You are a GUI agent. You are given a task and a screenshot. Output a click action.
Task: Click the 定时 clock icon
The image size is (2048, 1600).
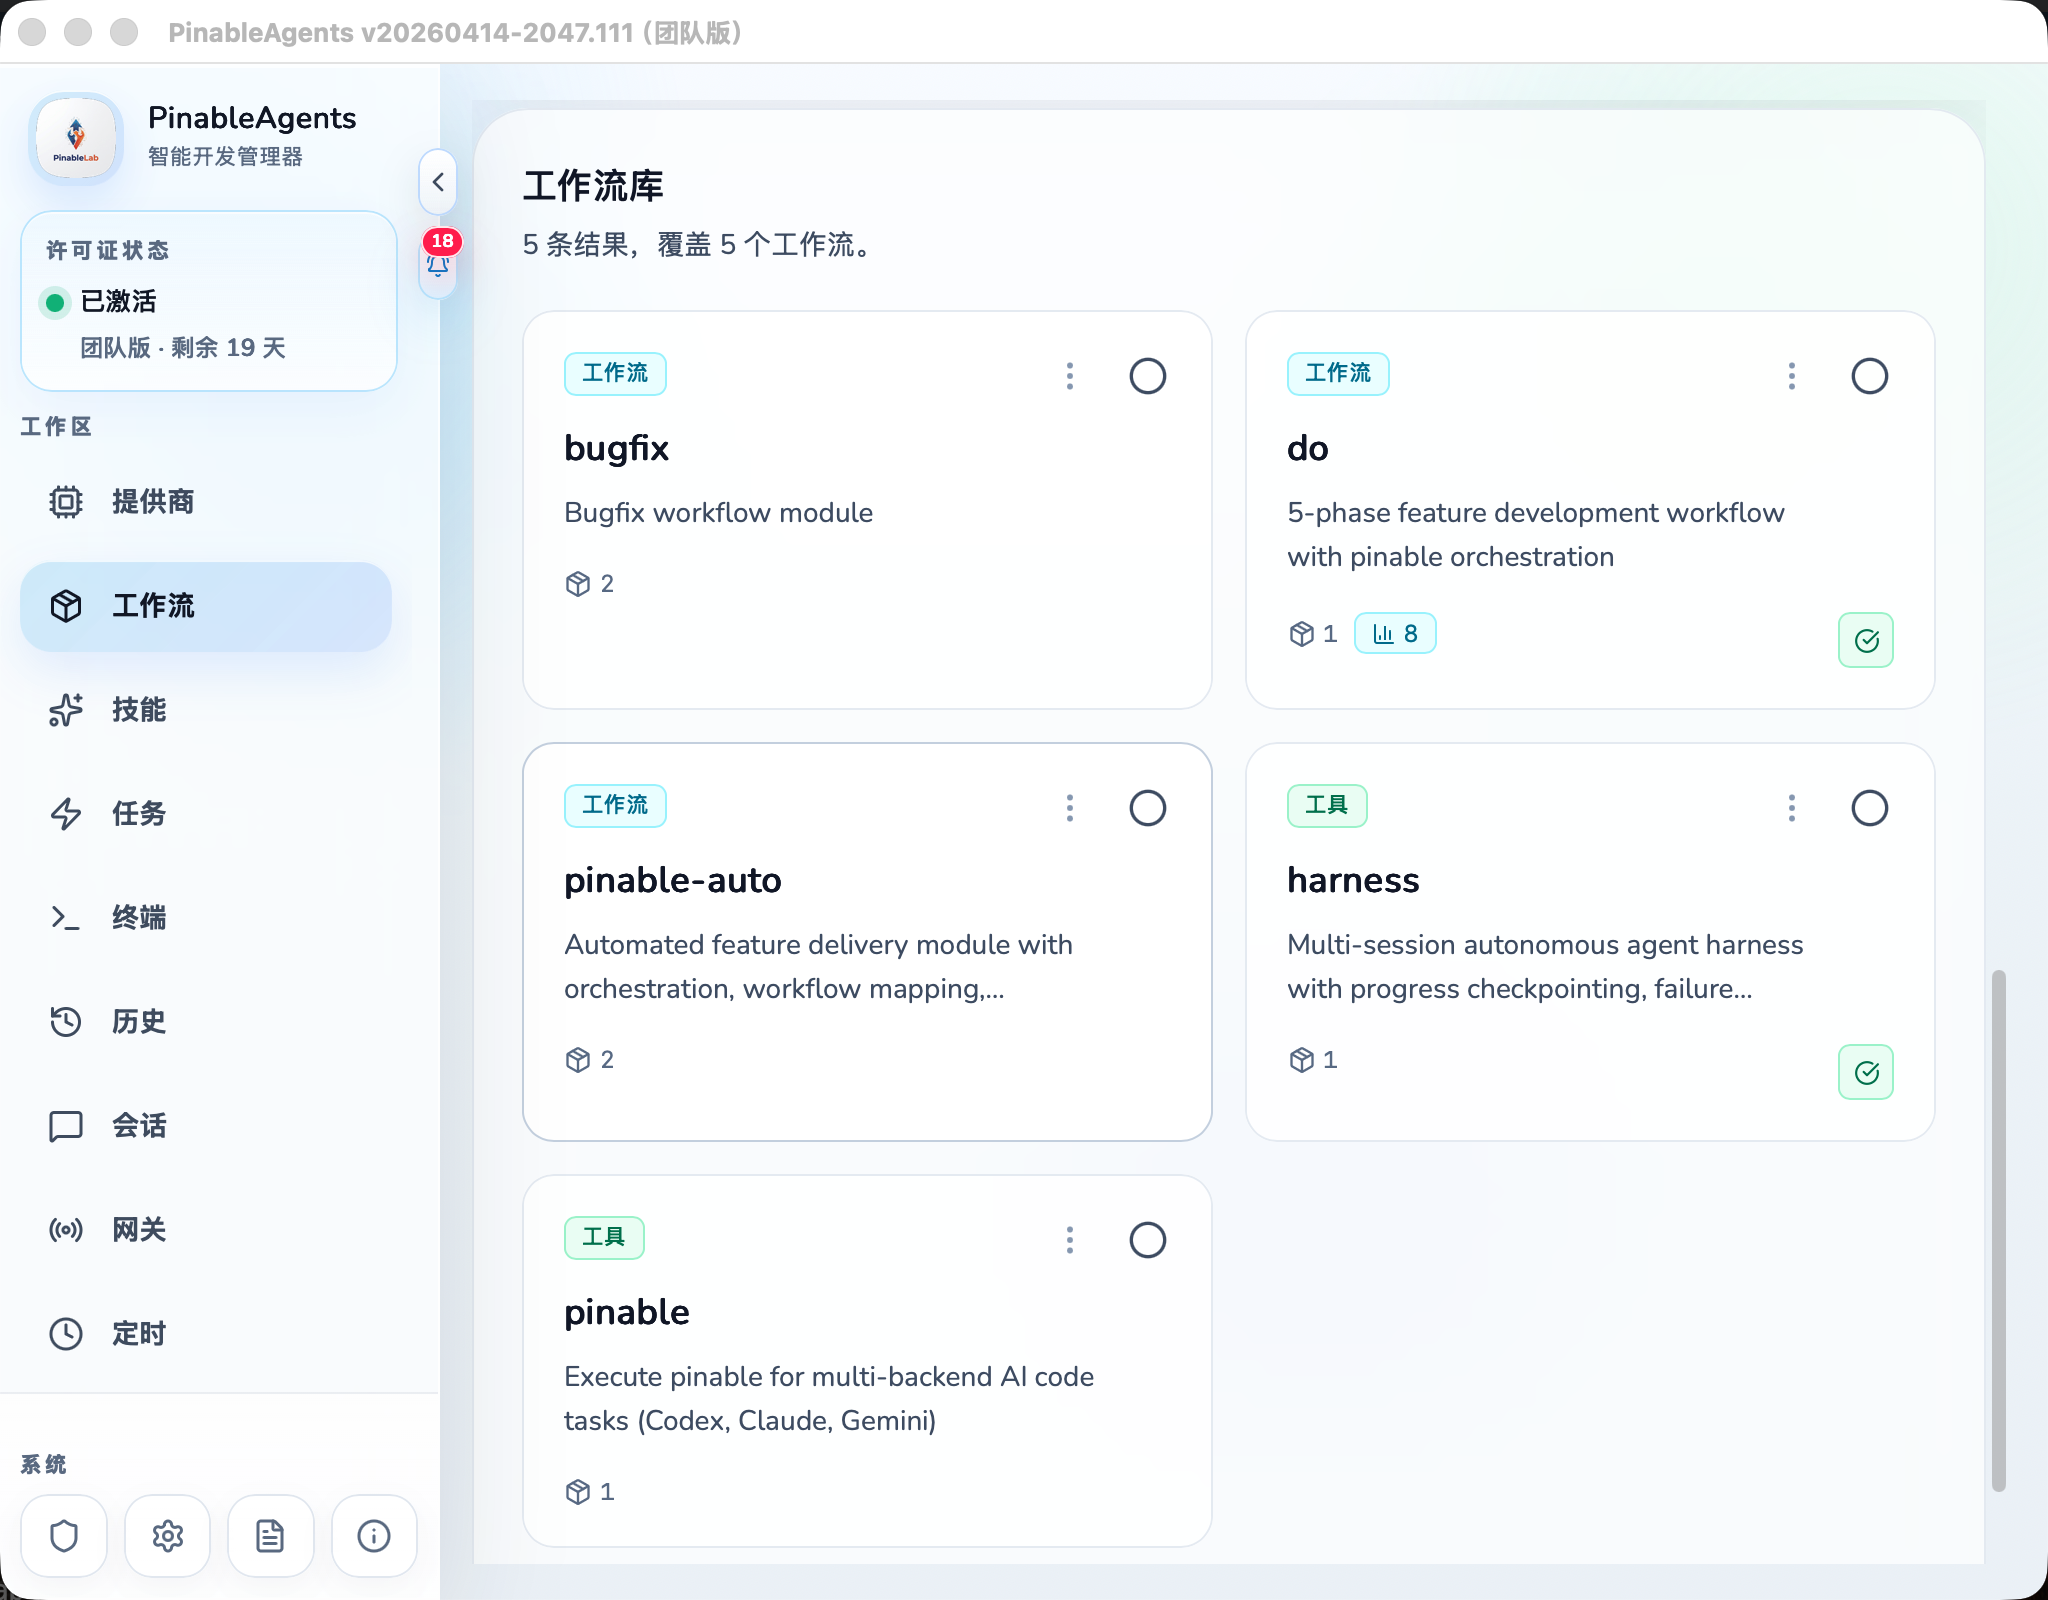(66, 1334)
